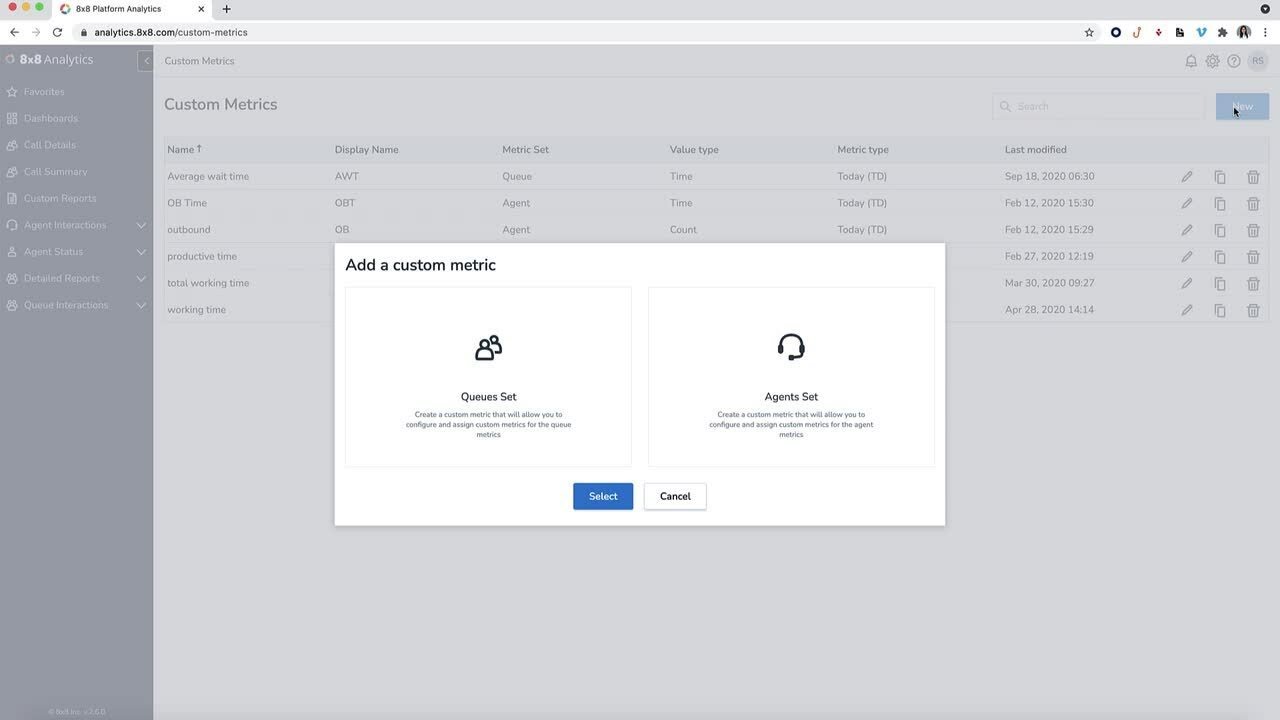Viewport: 1280px width, 720px height.
Task: Expand Agent Interactions section
Action: click(x=76, y=225)
